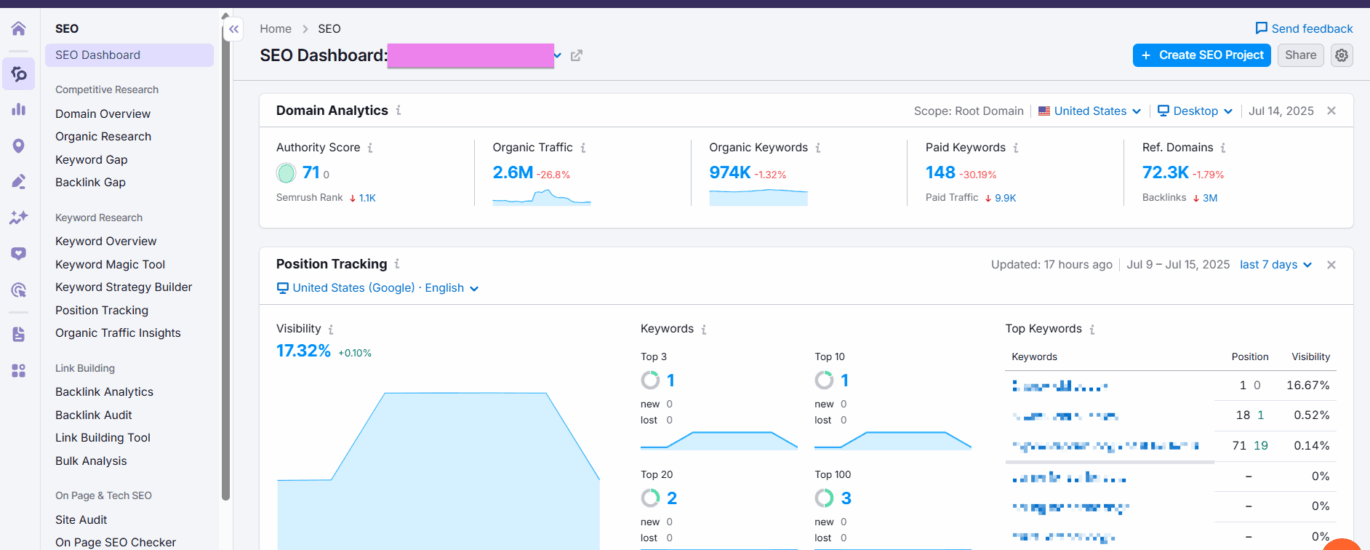Click info icon beside Ref. Domains

point(1224,148)
